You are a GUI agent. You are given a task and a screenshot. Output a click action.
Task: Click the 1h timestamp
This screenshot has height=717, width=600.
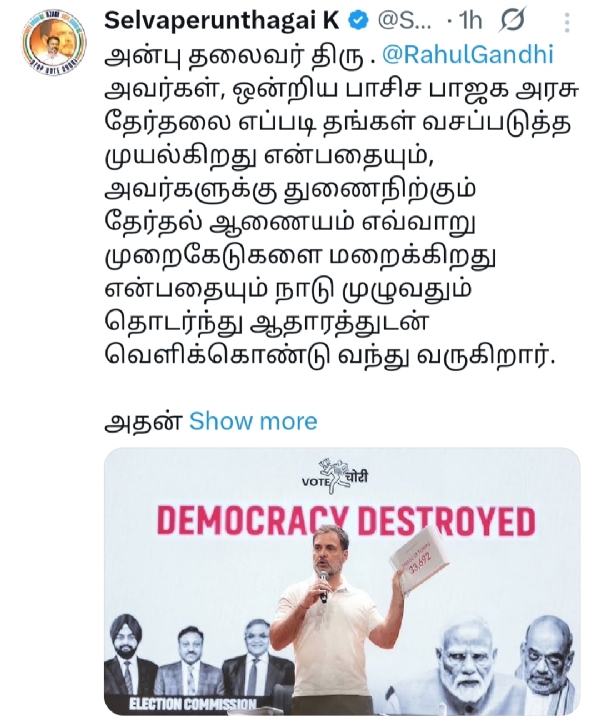point(471,21)
